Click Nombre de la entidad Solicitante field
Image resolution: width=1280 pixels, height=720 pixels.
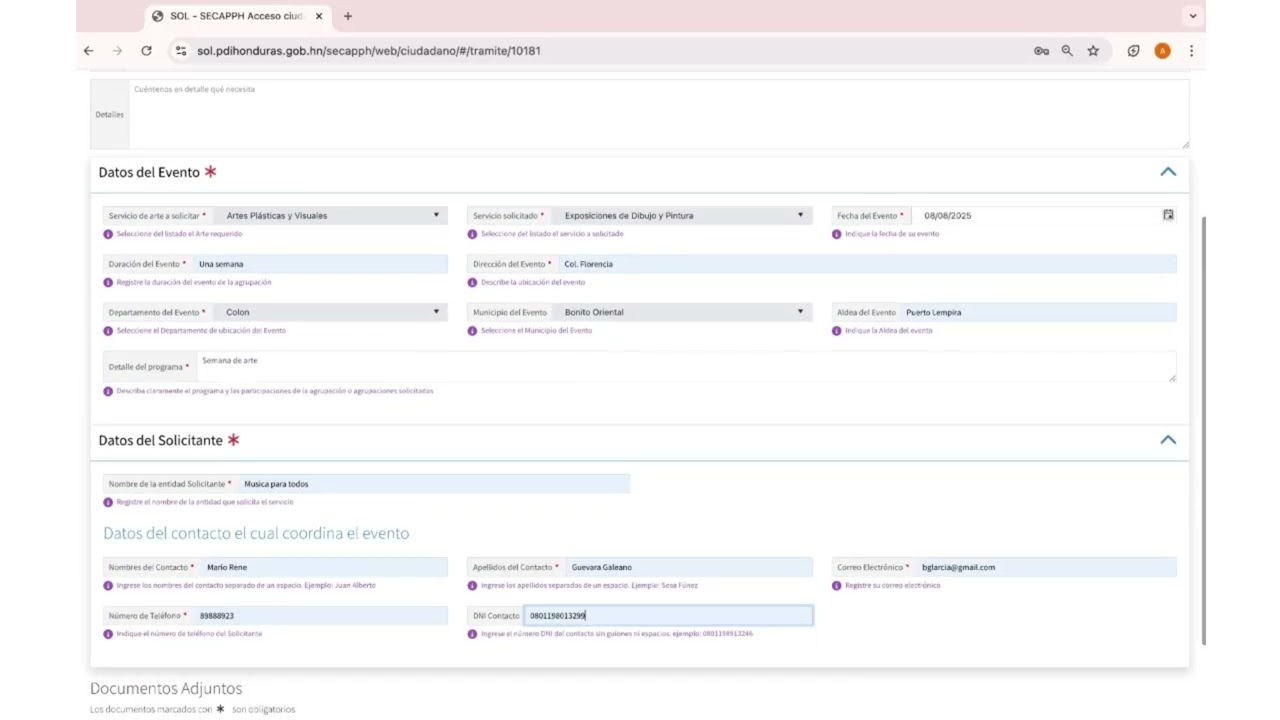coord(434,484)
